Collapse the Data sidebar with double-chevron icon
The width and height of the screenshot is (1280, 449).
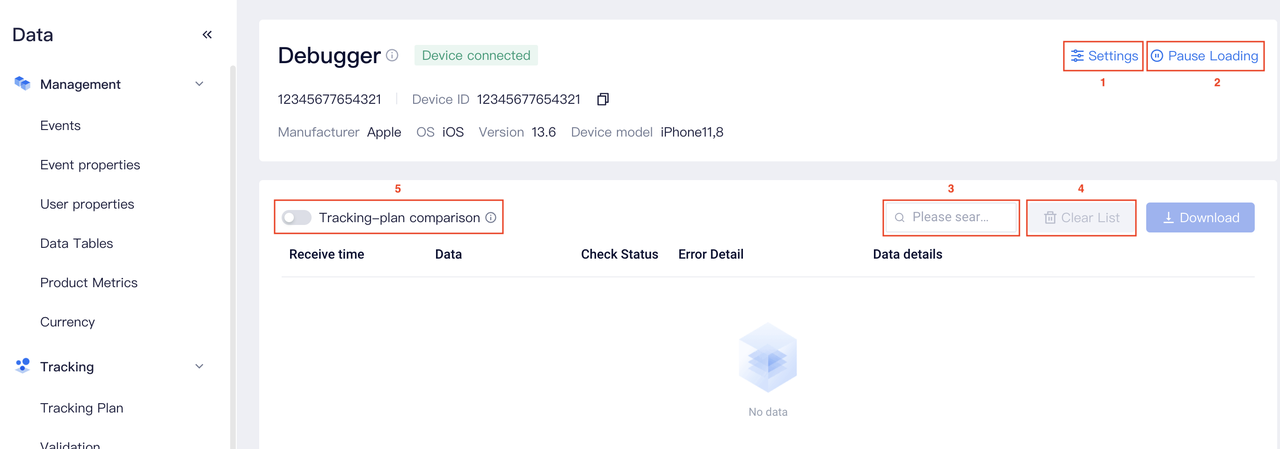(x=207, y=35)
